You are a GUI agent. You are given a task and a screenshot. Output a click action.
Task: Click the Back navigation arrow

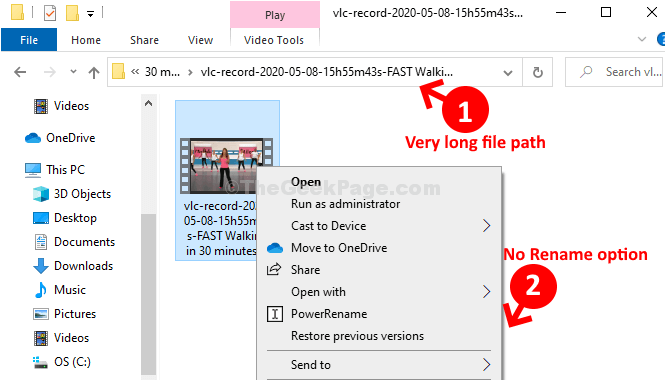[20, 72]
